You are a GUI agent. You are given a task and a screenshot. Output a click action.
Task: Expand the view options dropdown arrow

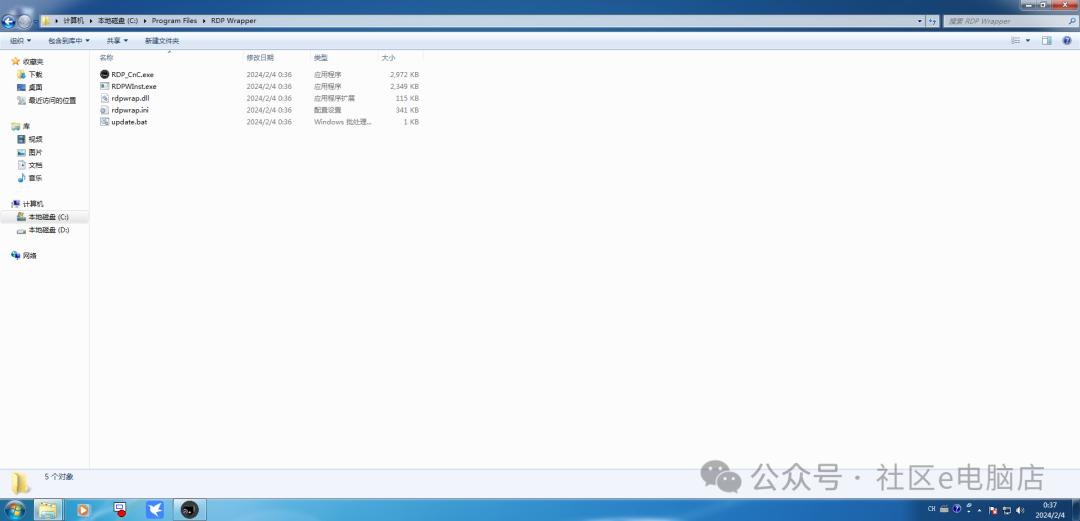point(1028,41)
